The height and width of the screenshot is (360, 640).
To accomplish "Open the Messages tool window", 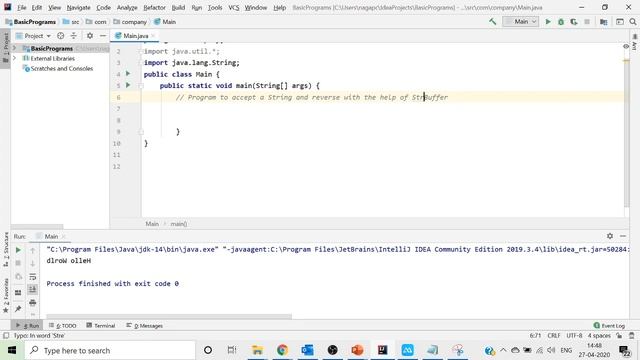I will pos(144,326).
